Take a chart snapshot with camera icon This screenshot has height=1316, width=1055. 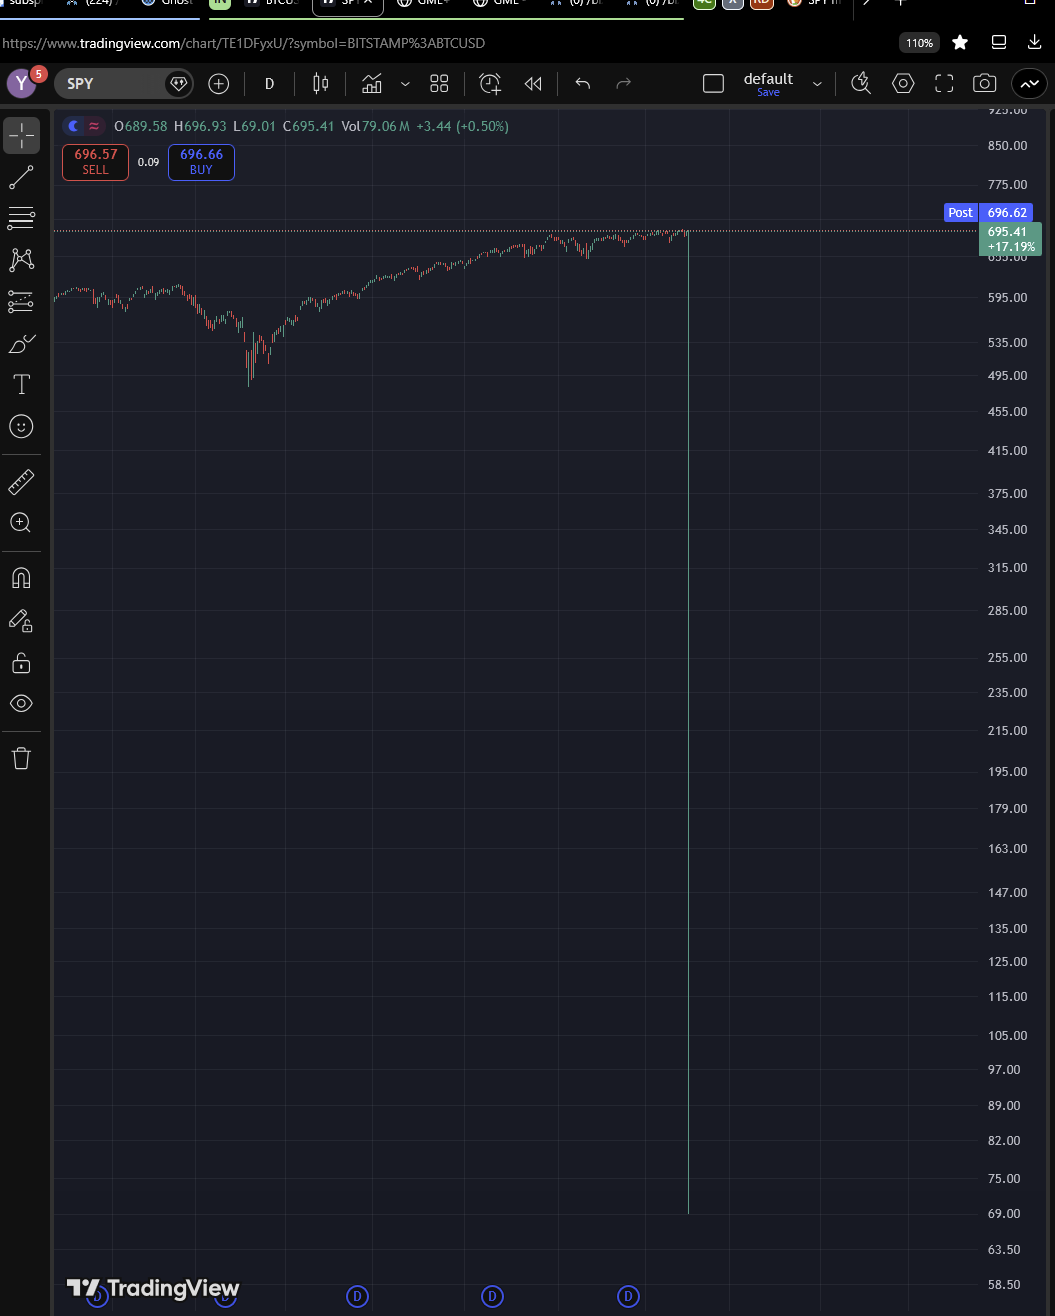pos(985,84)
